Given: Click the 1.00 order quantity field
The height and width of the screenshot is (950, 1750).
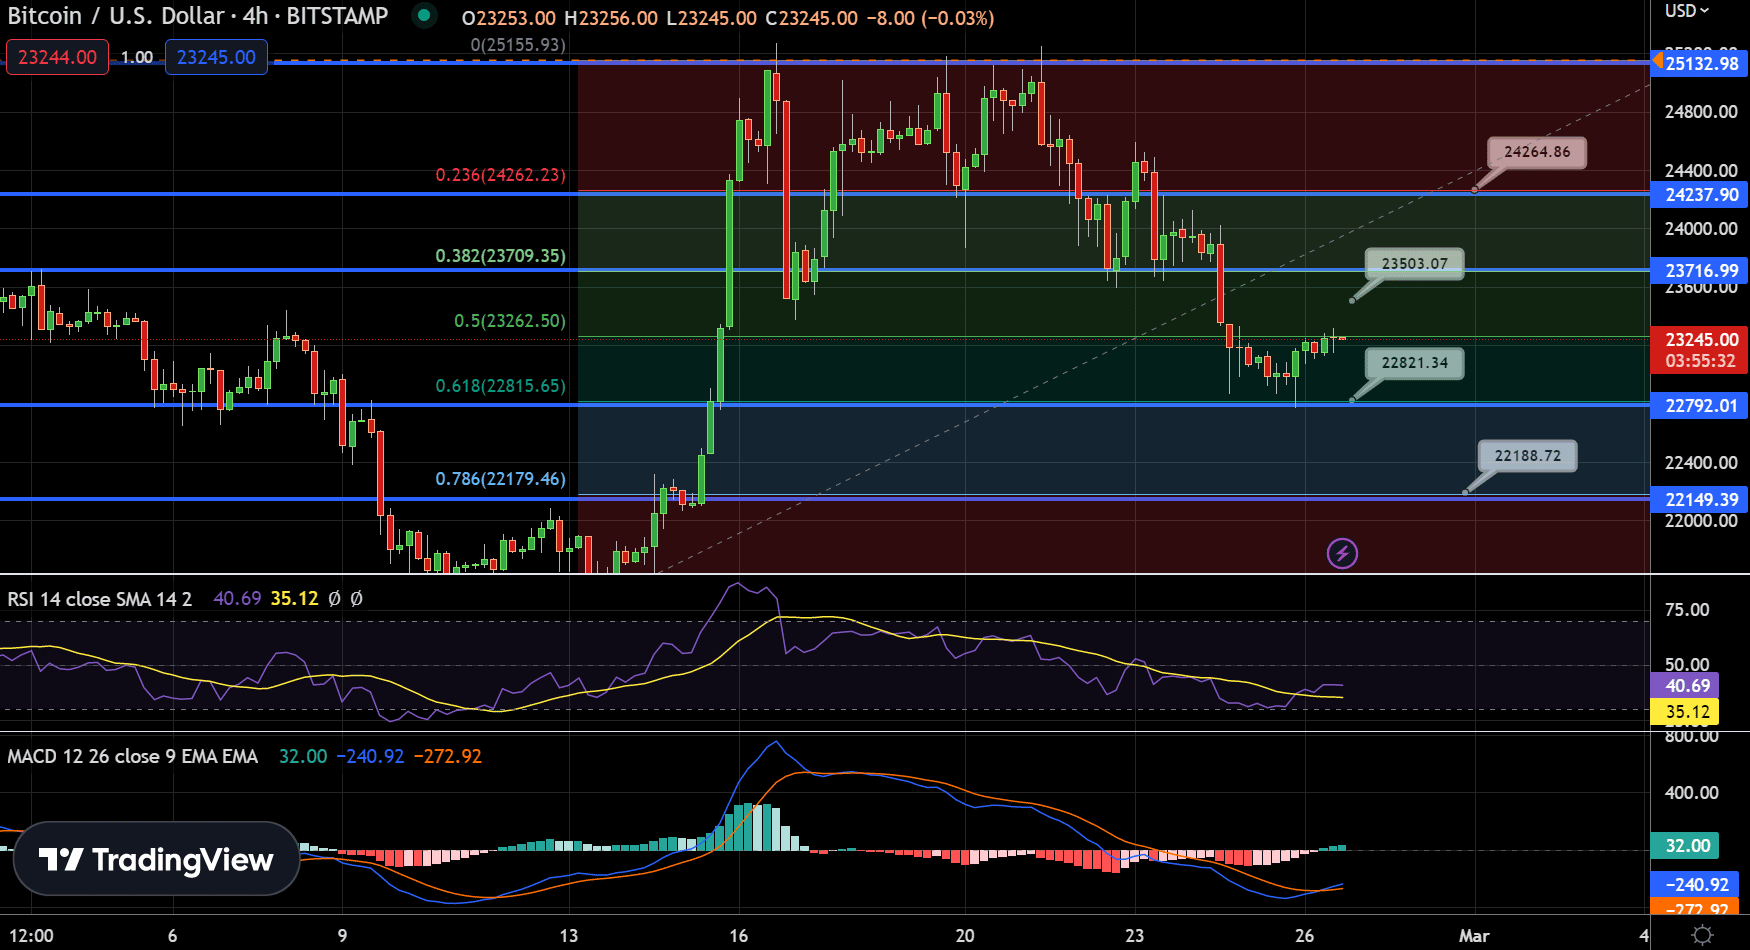Looking at the screenshot, I should 137,57.
